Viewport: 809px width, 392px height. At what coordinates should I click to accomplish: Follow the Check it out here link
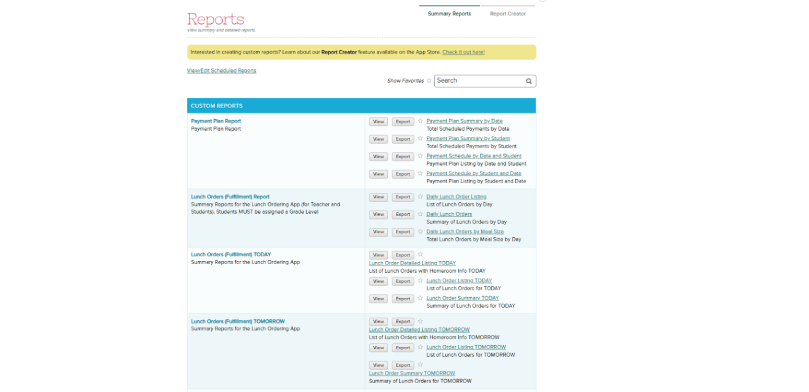coord(463,52)
